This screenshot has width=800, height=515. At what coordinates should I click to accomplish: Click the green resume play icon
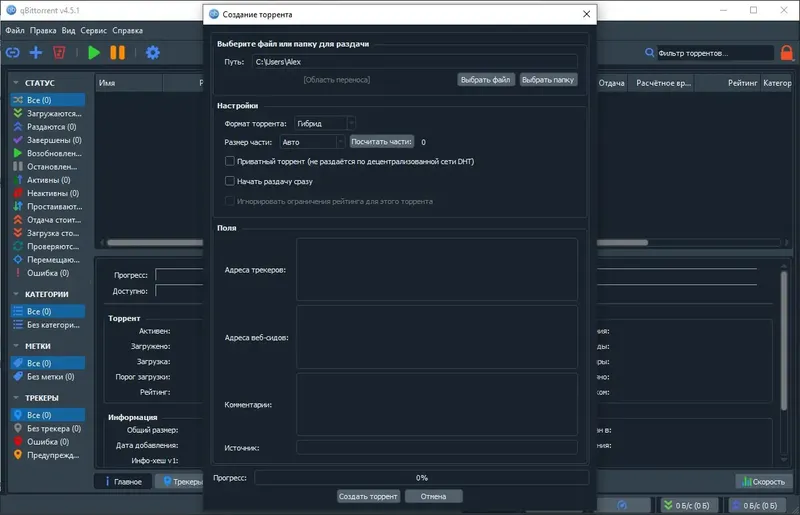click(x=94, y=53)
